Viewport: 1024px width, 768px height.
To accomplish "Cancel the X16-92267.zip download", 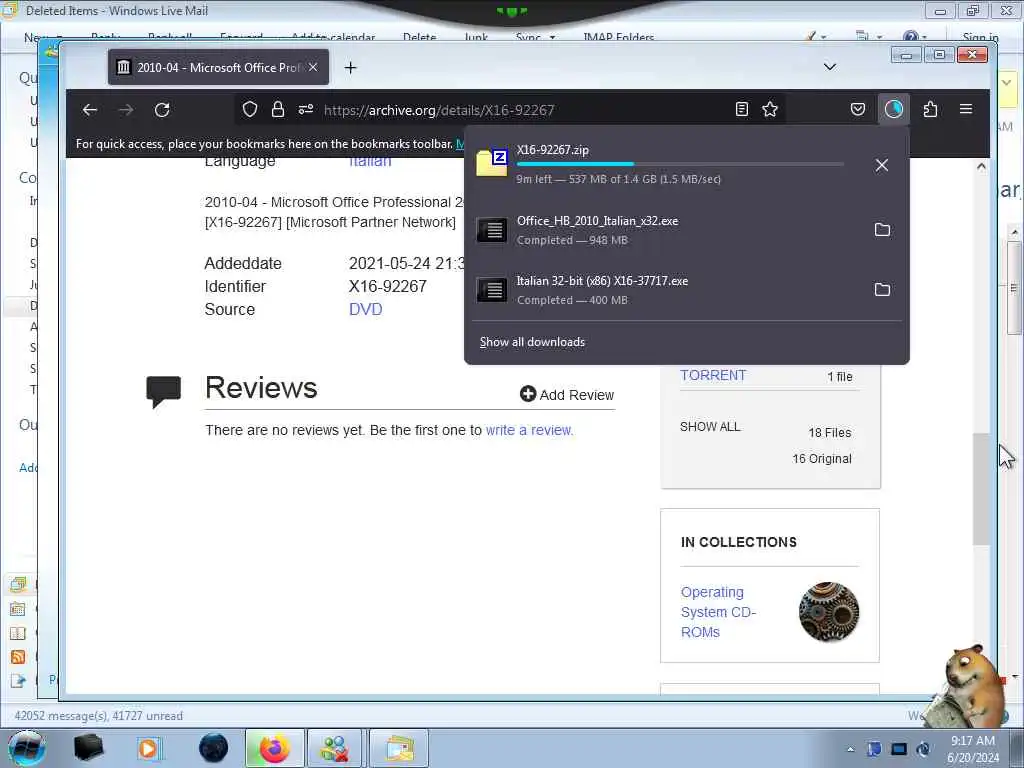I will coord(882,165).
